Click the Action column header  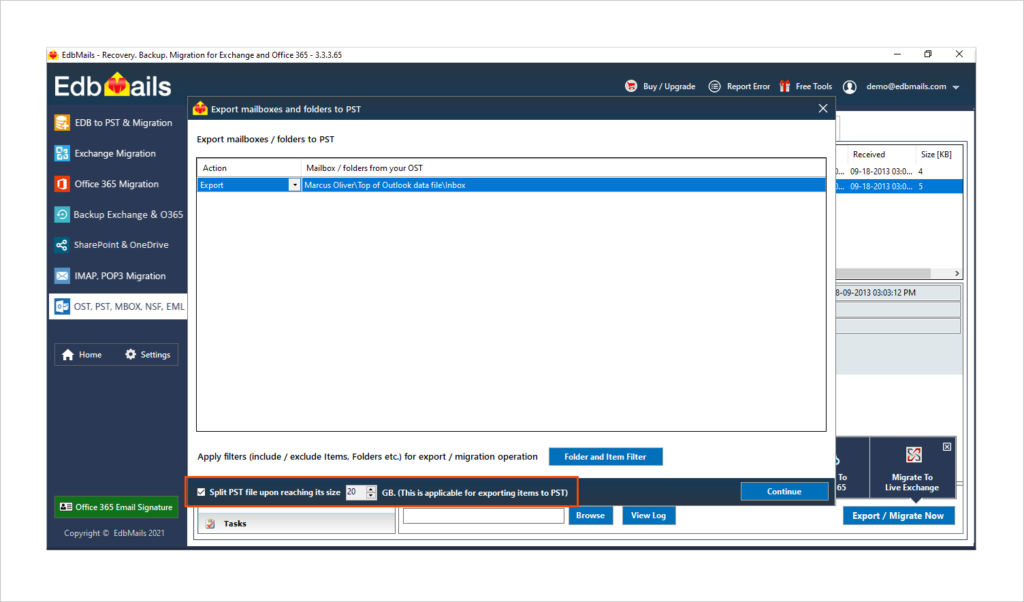click(x=249, y=168)
